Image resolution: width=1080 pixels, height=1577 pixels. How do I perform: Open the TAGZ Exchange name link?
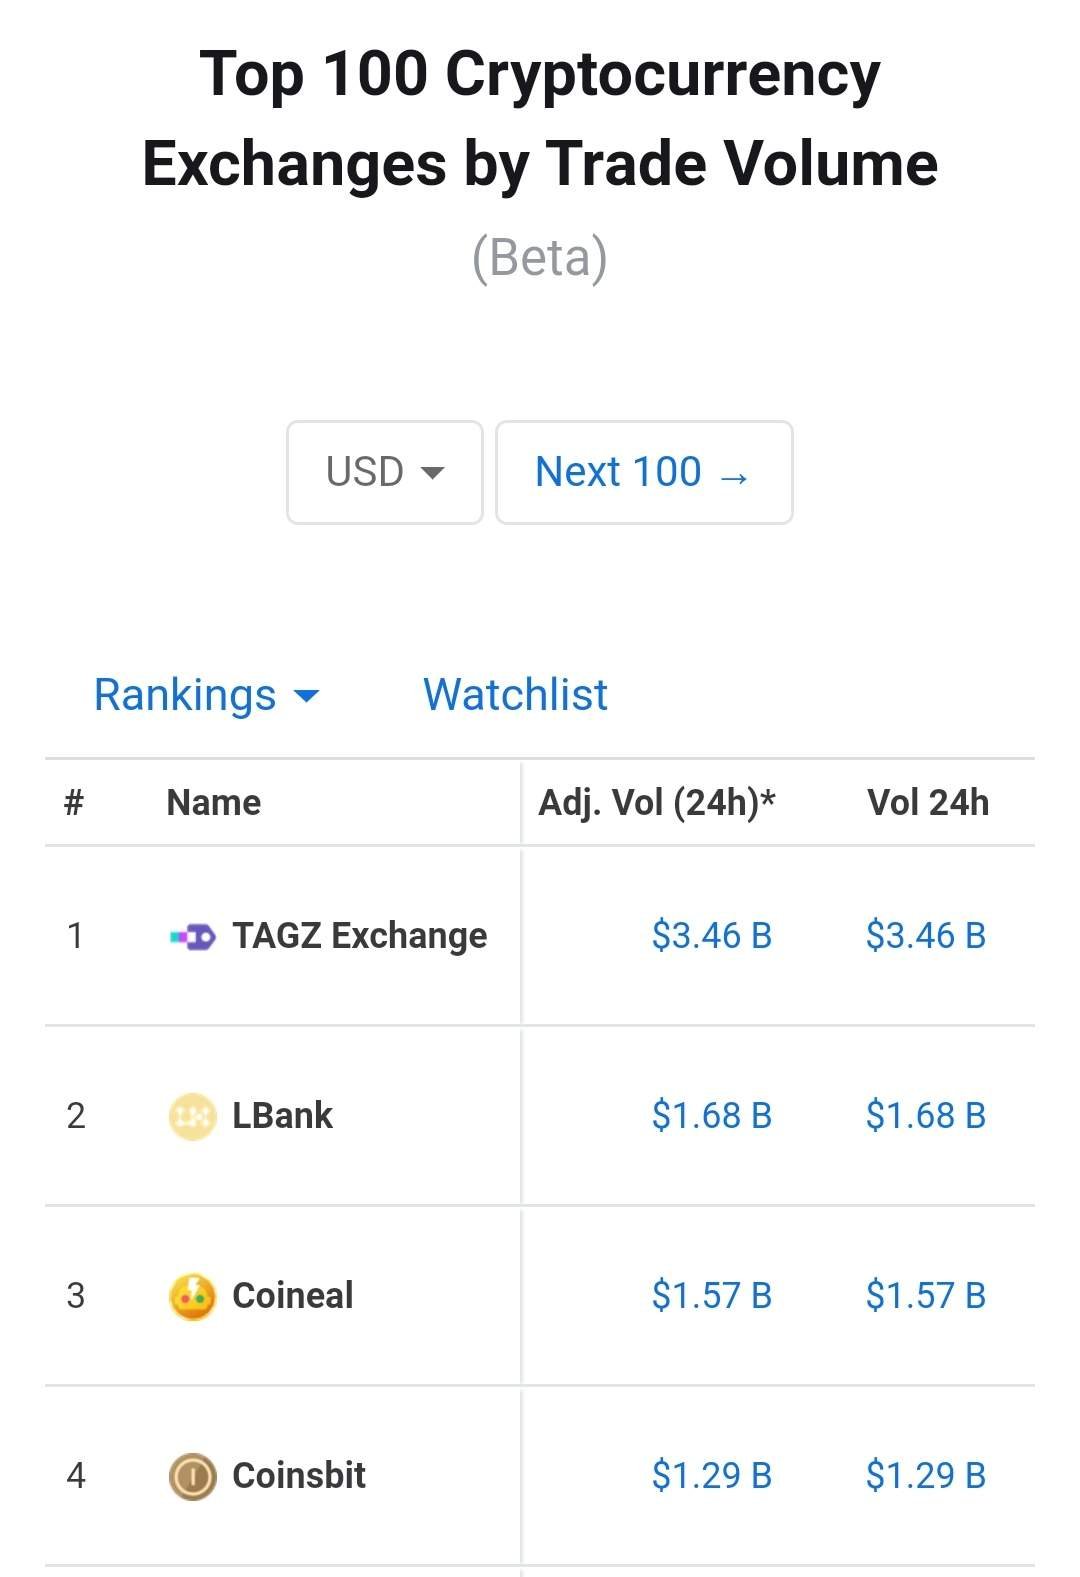click(360, 936)
